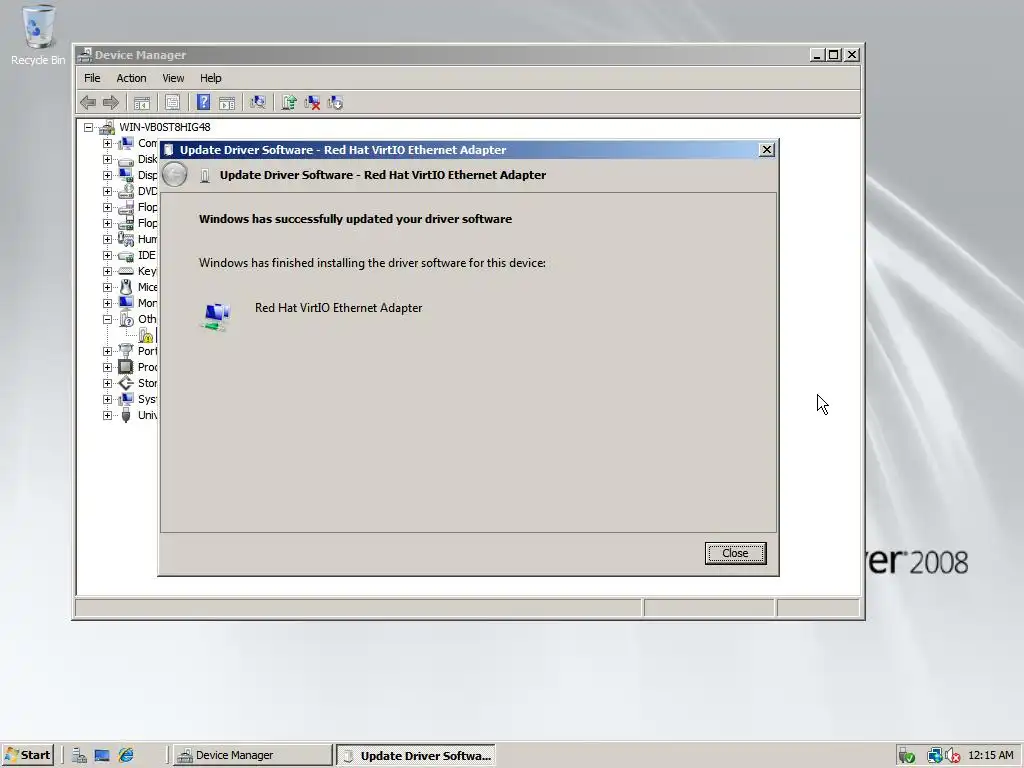Click Uninstall device icon with red X
This screenshot has height=768, width=1024.
coord(312,103)
